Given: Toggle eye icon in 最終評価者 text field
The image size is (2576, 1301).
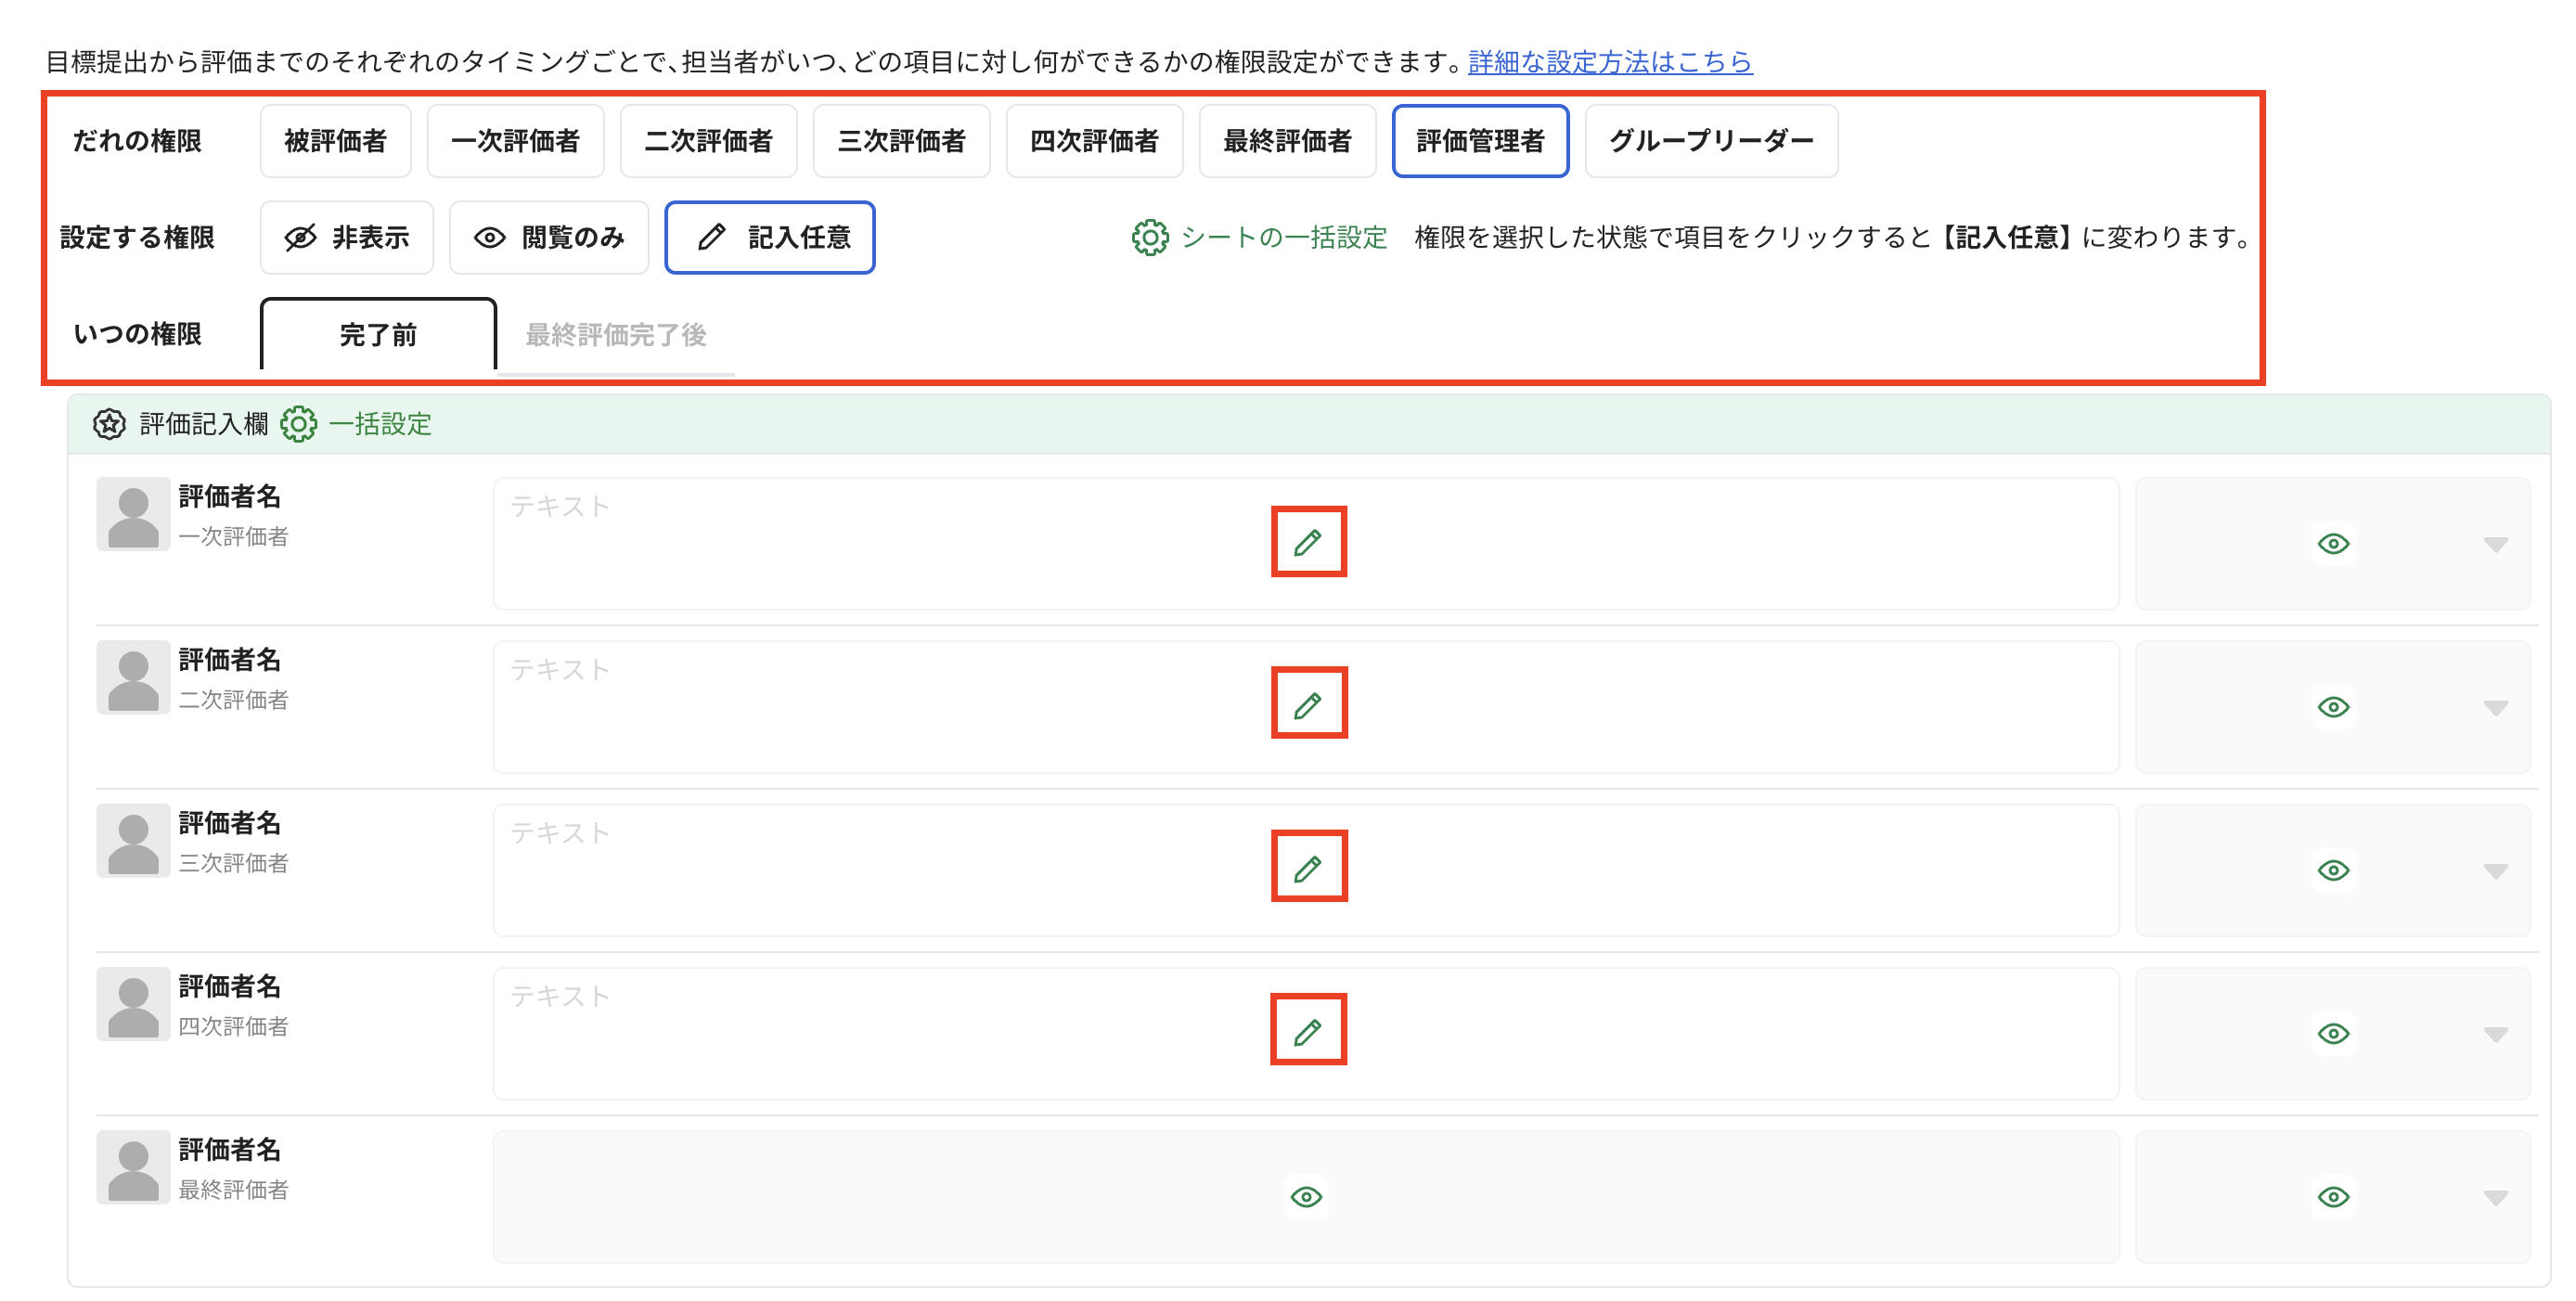Looking at the screenshot, I should 1306,1196.
